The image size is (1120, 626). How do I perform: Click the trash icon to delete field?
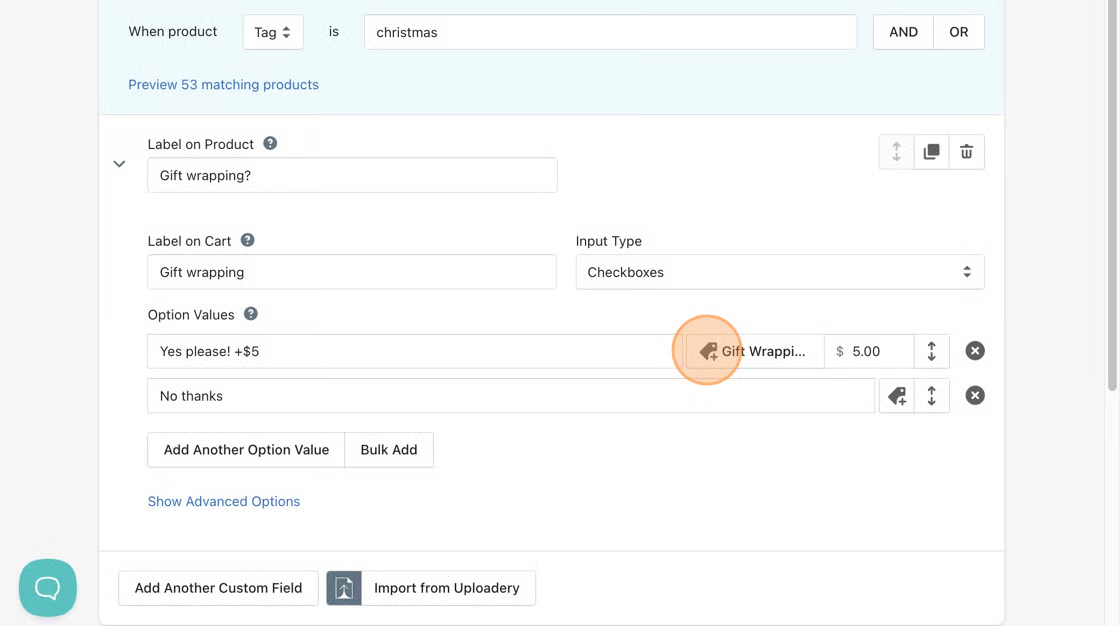[x=966, y=152]
